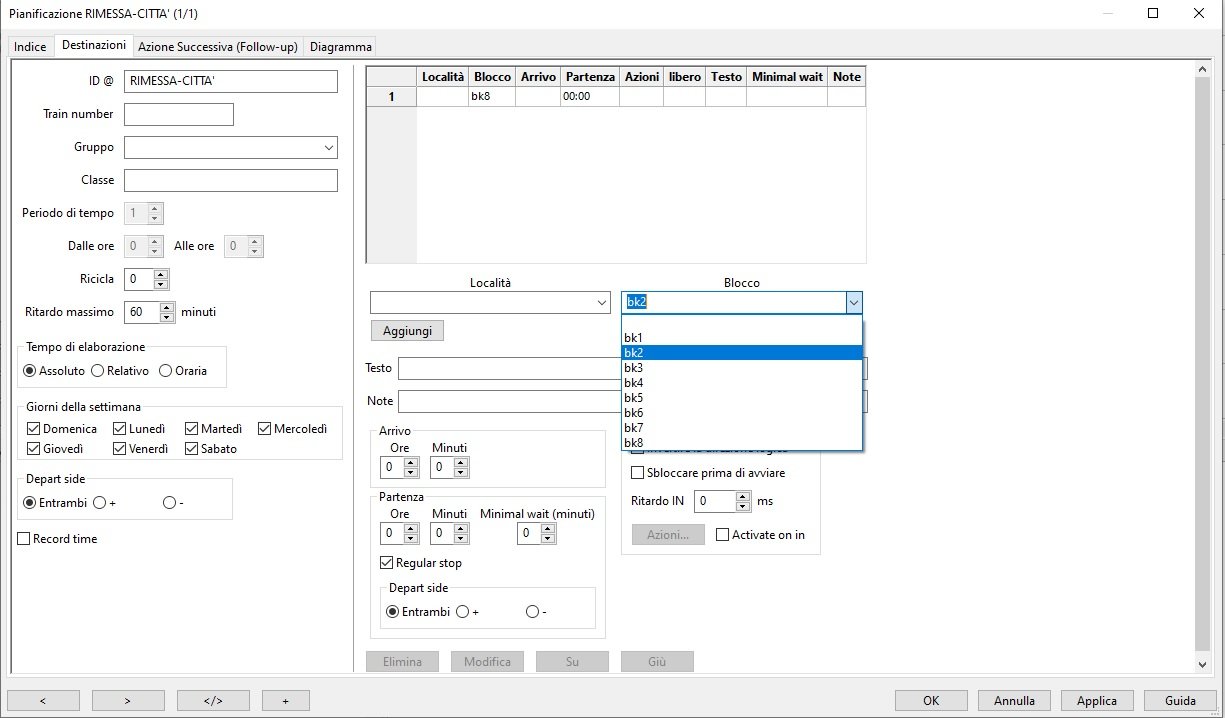1225x718 pixels.
Task: Click the Aggiungi button
Action: coord(407,331)
